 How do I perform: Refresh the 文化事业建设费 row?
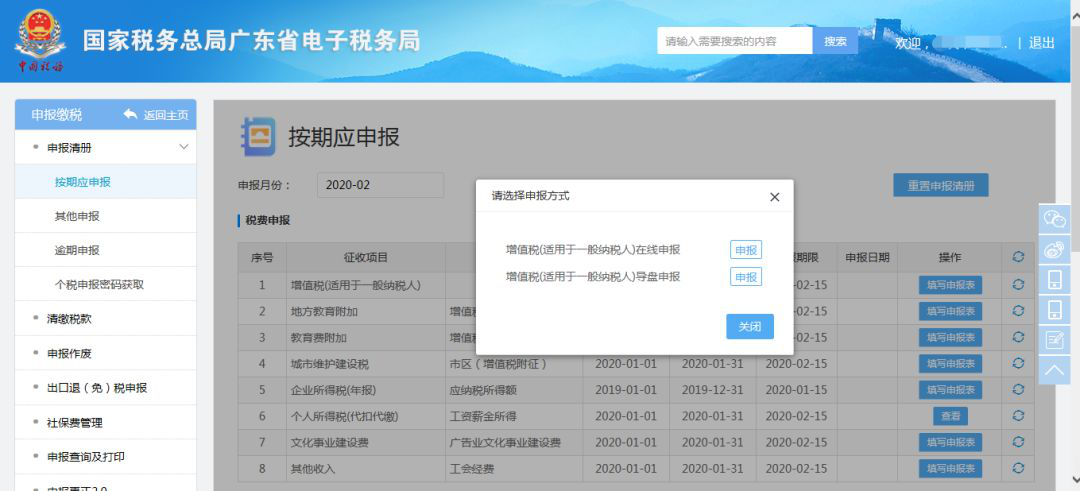pos(1018,441)
